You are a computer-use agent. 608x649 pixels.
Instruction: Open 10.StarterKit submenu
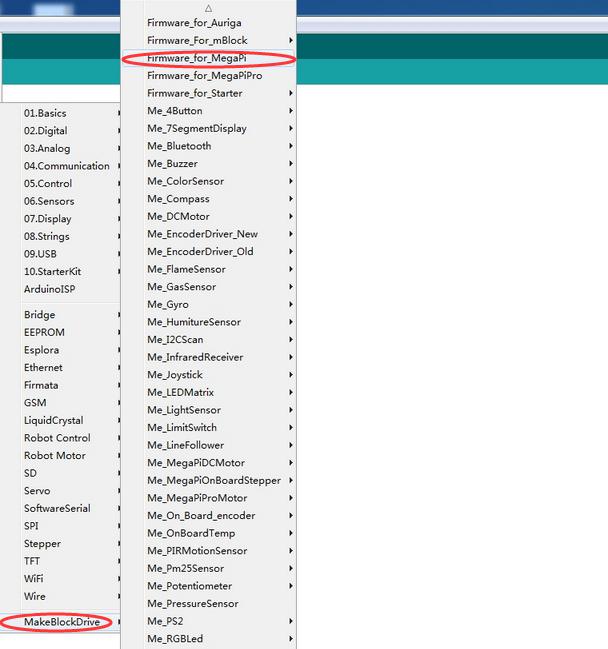pyautogui.click(x=60, y=272)
